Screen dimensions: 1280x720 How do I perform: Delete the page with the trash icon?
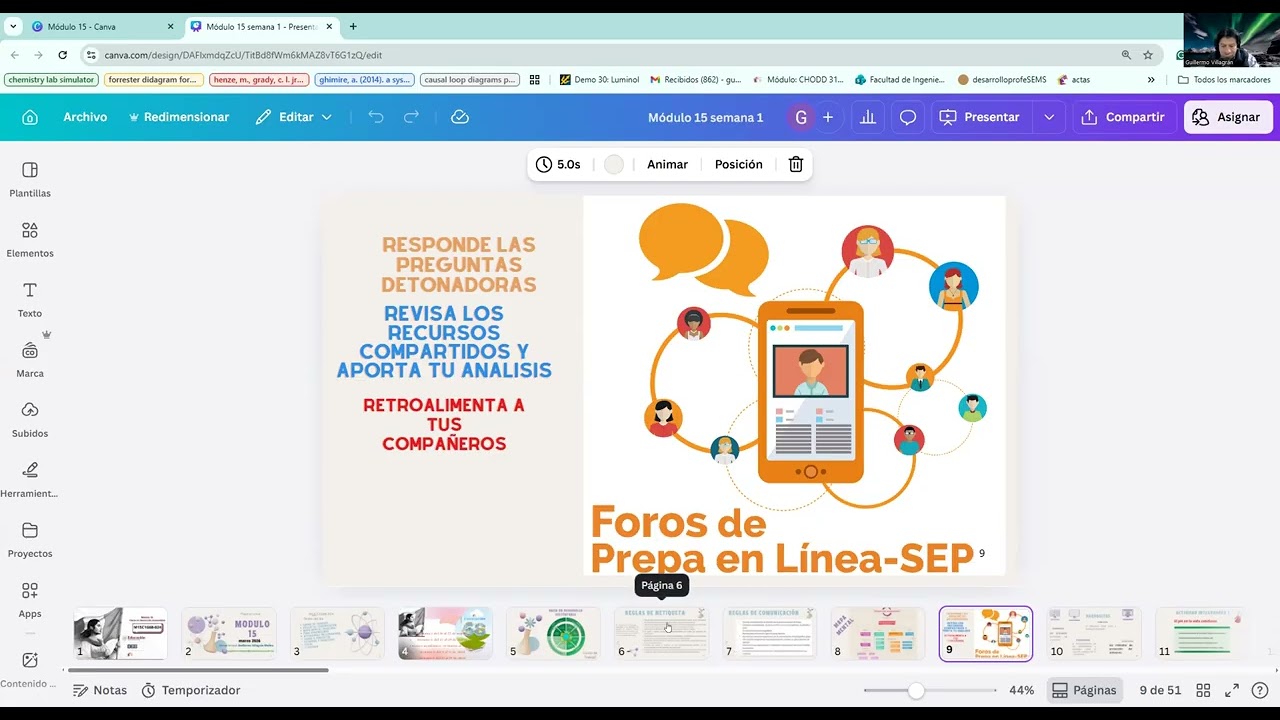pyautogui.click(x=796, y=164)
